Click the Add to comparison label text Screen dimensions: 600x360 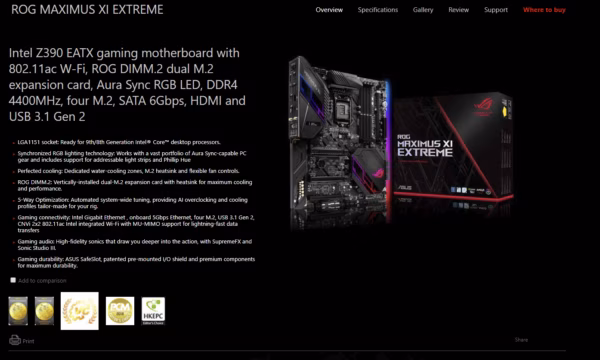[x=42, y=281]
